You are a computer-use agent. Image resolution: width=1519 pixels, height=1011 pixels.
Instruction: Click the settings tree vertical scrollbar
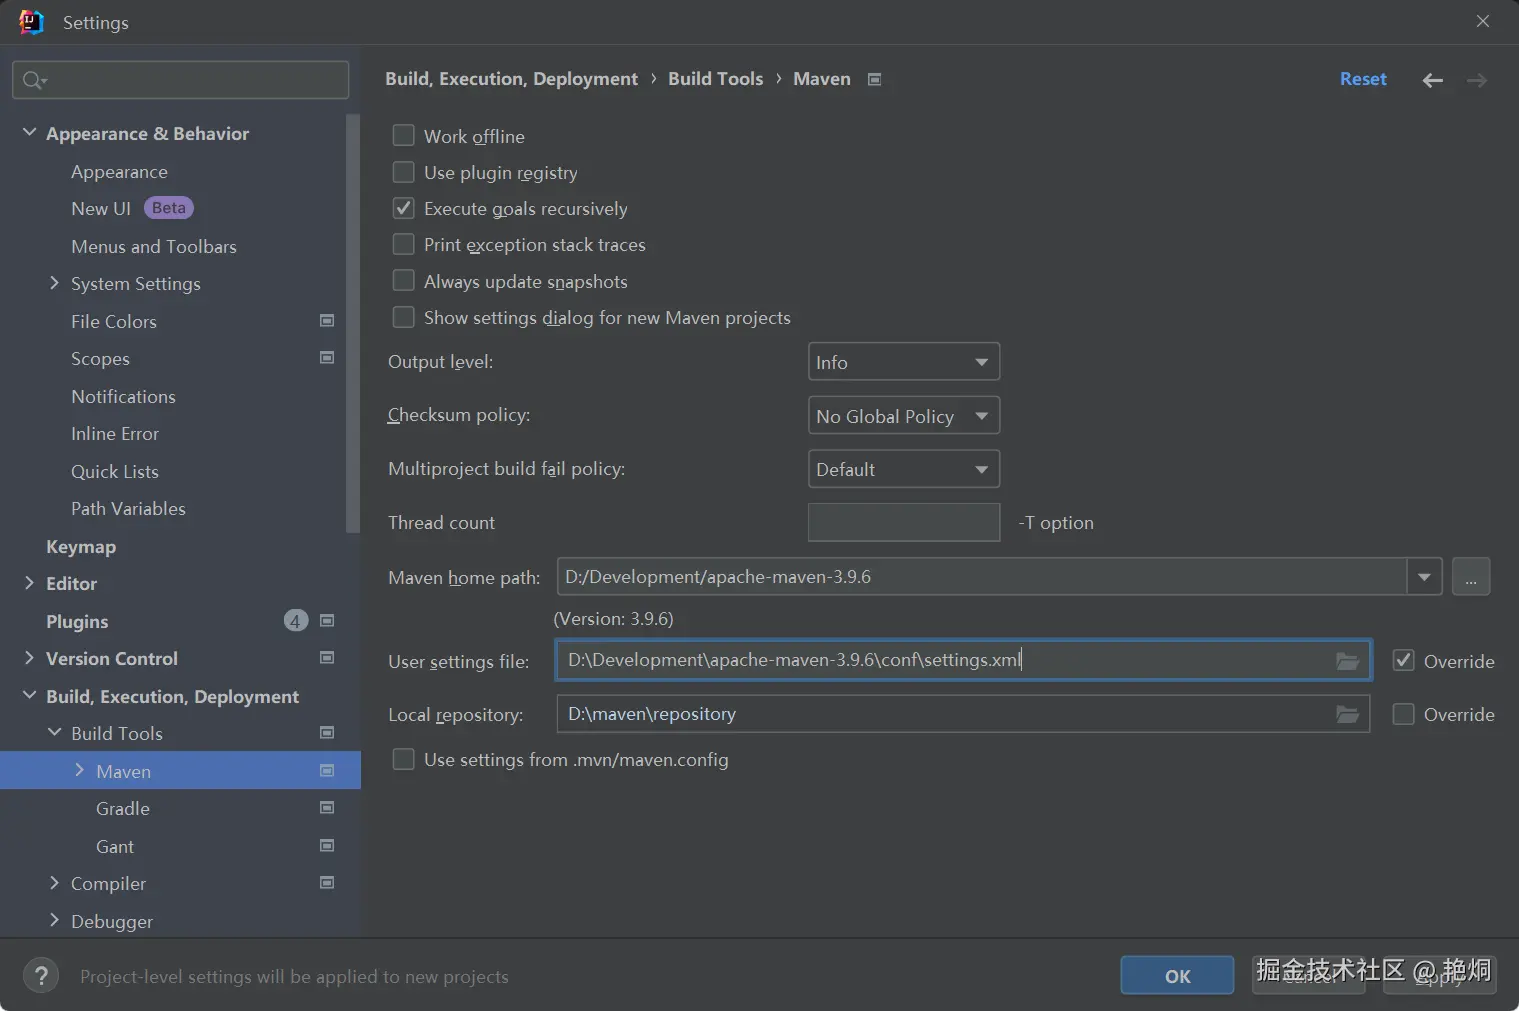352,324
